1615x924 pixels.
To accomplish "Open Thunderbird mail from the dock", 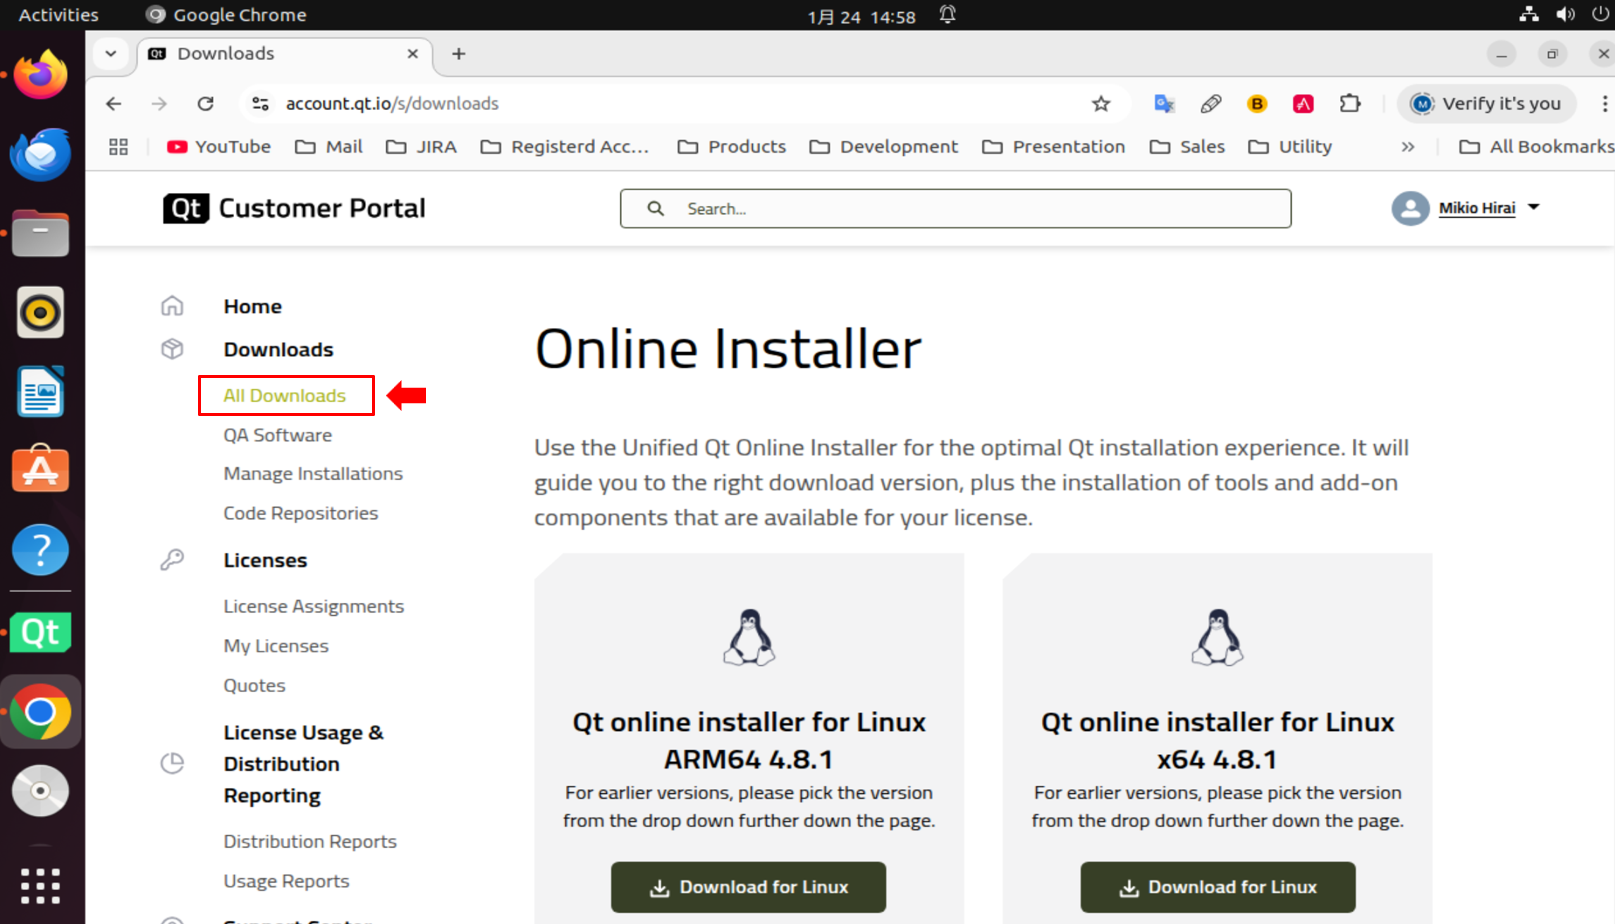I will point(40,155).
